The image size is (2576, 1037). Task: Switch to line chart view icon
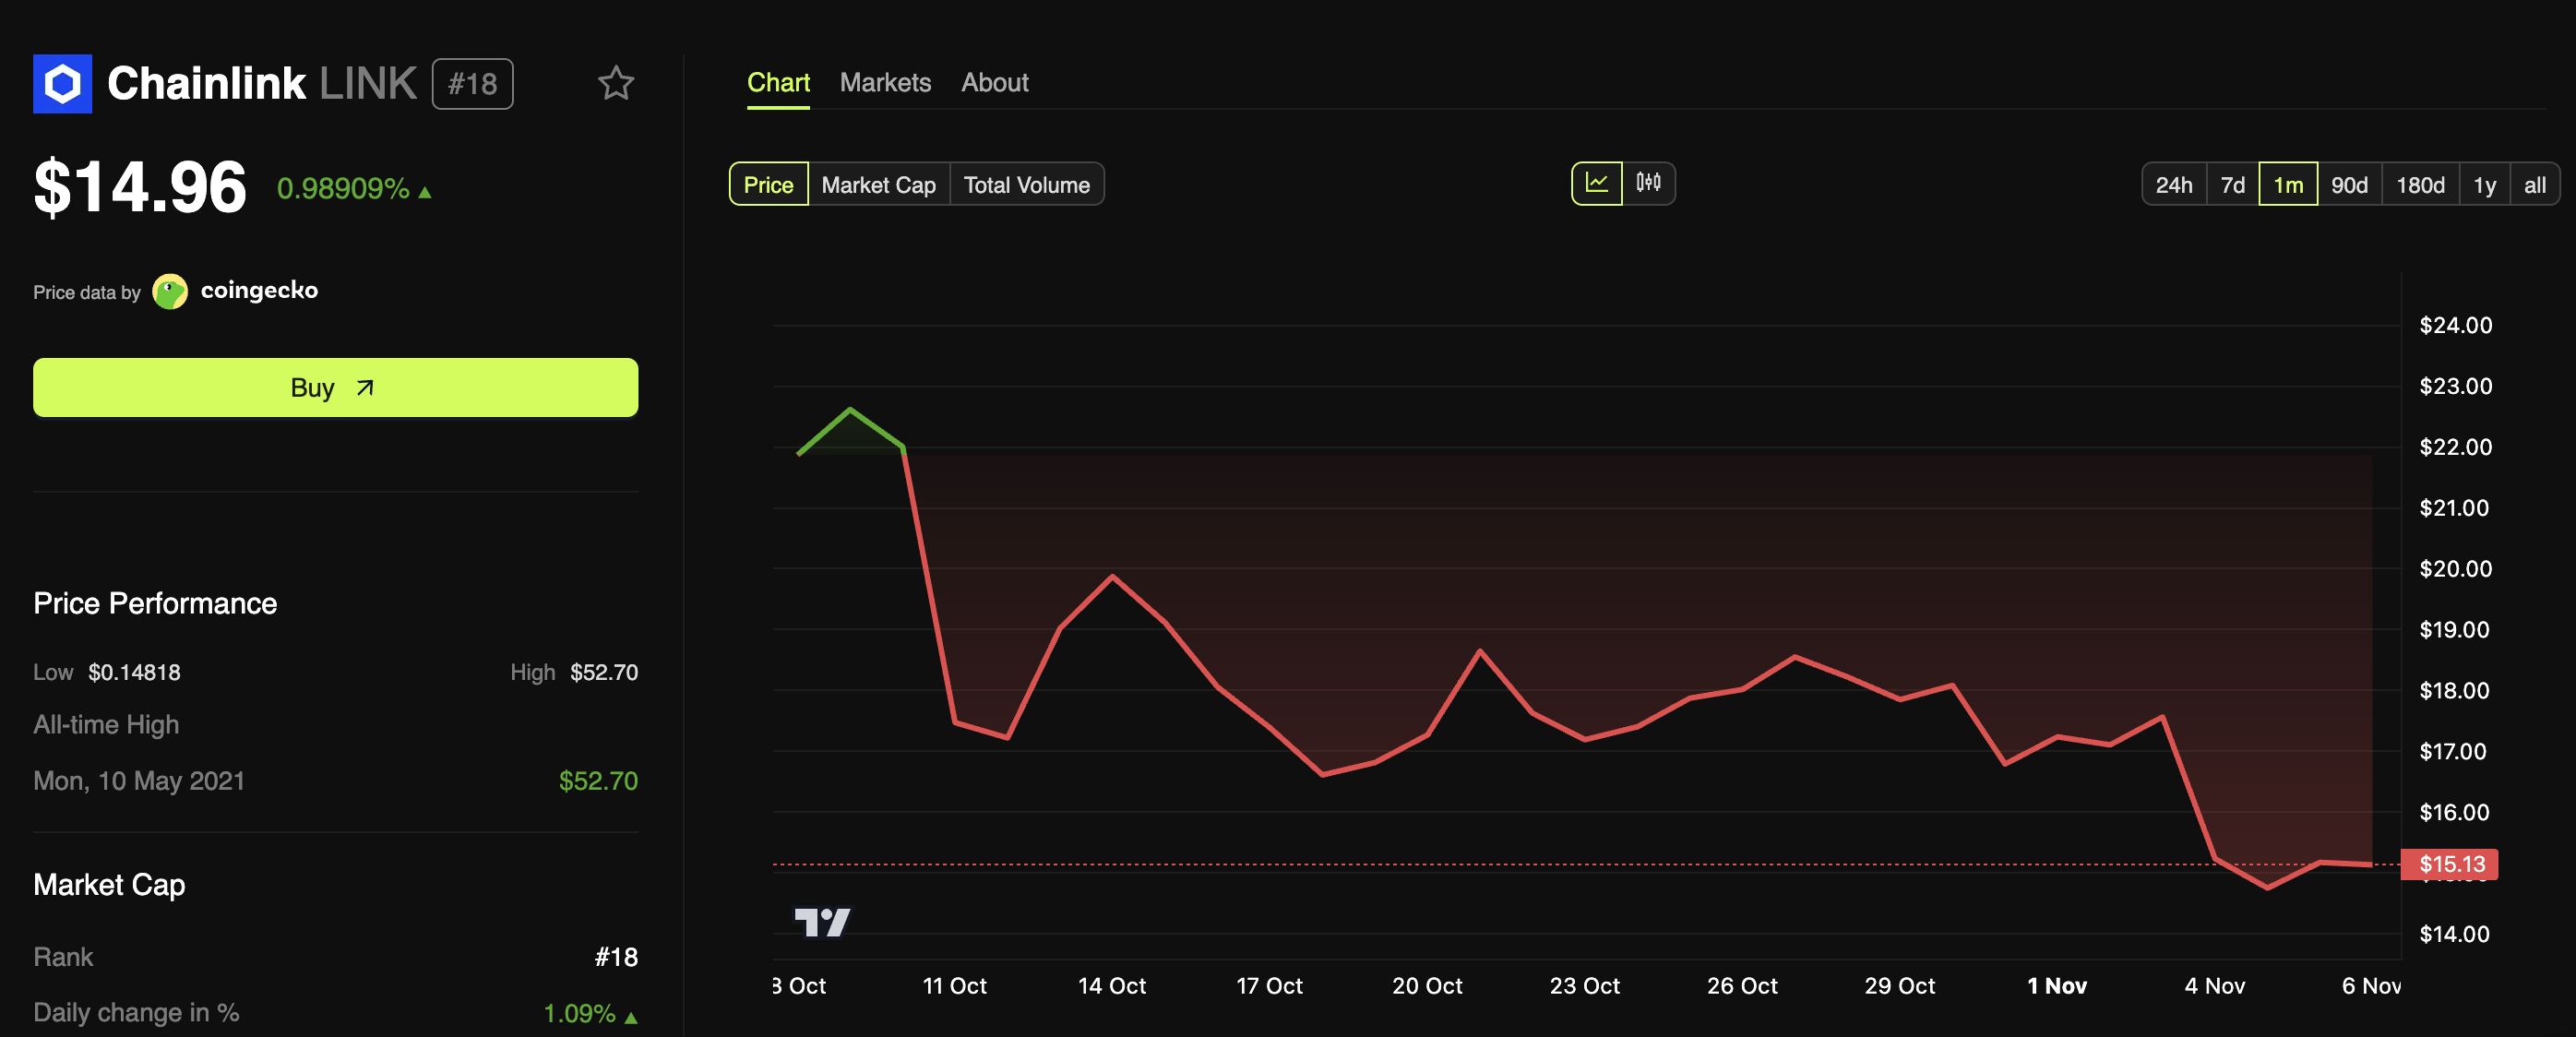click(1596, 184)
